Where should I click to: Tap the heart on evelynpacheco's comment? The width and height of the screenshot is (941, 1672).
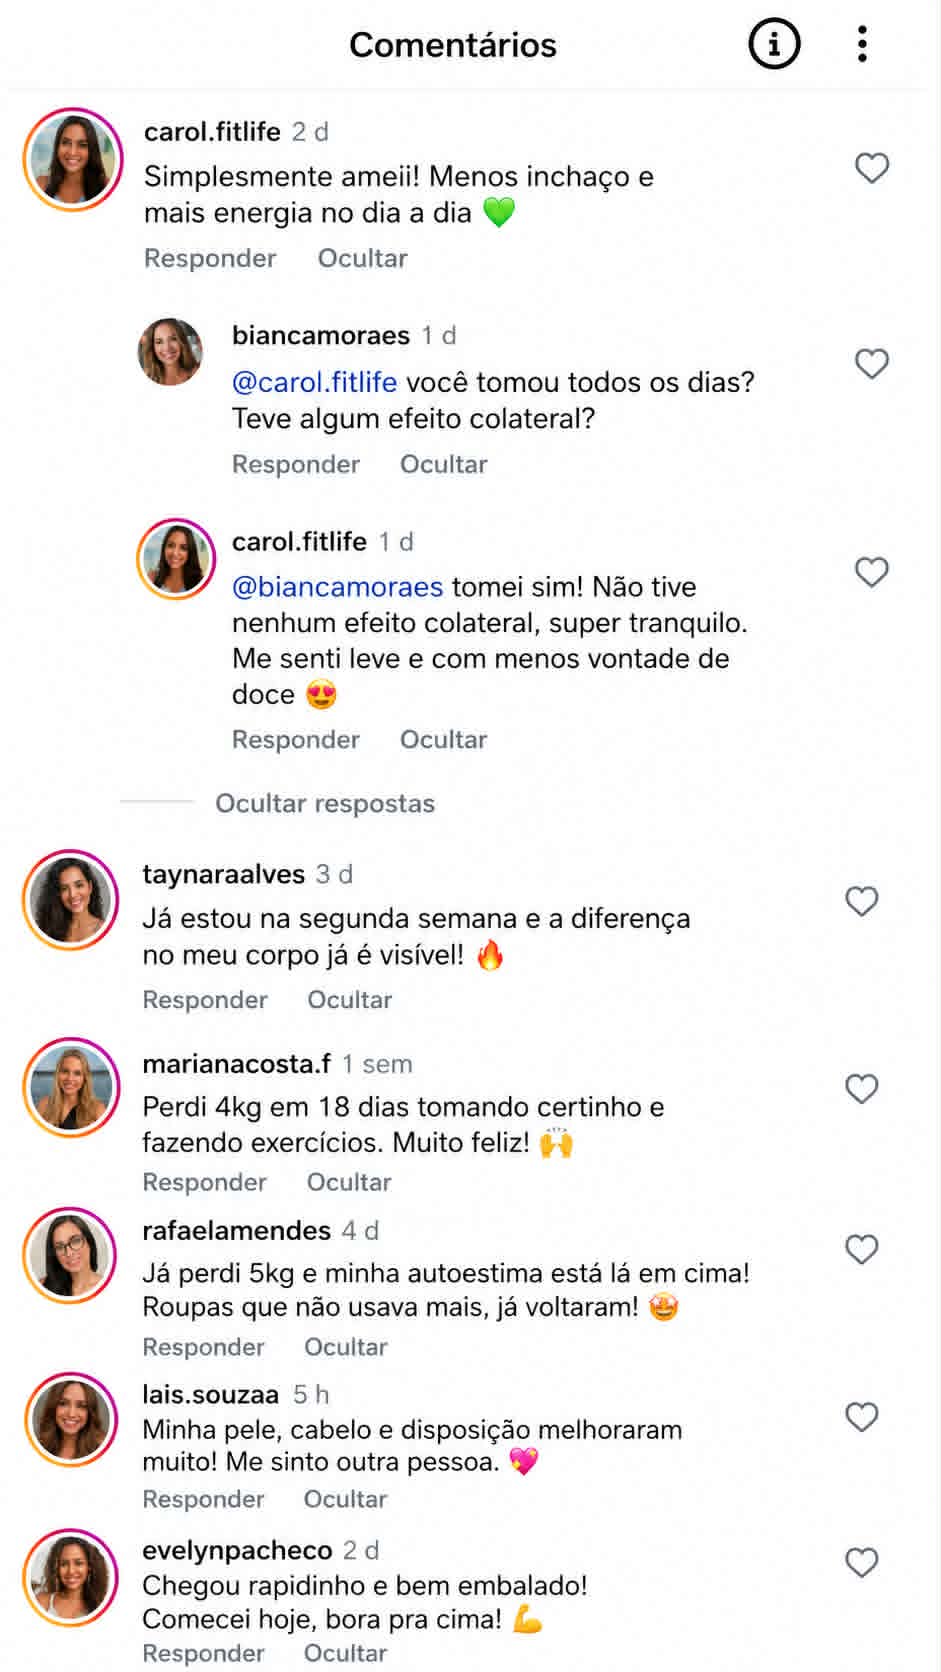click(862, 1562)
